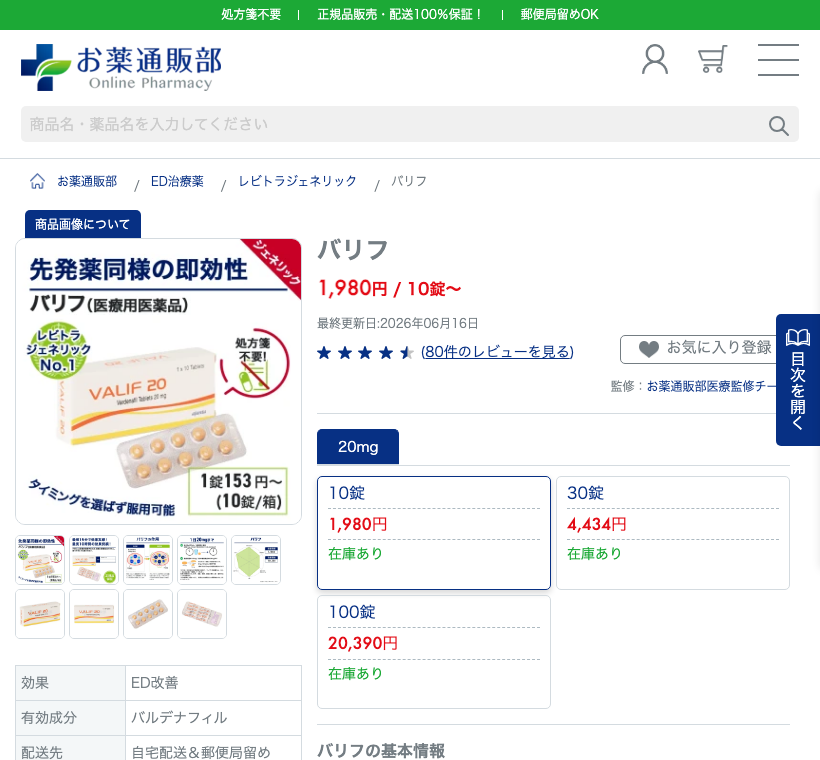Open the user account icon
The height and width of the screenshot is (760, 820).
click(x=655, y=59)
